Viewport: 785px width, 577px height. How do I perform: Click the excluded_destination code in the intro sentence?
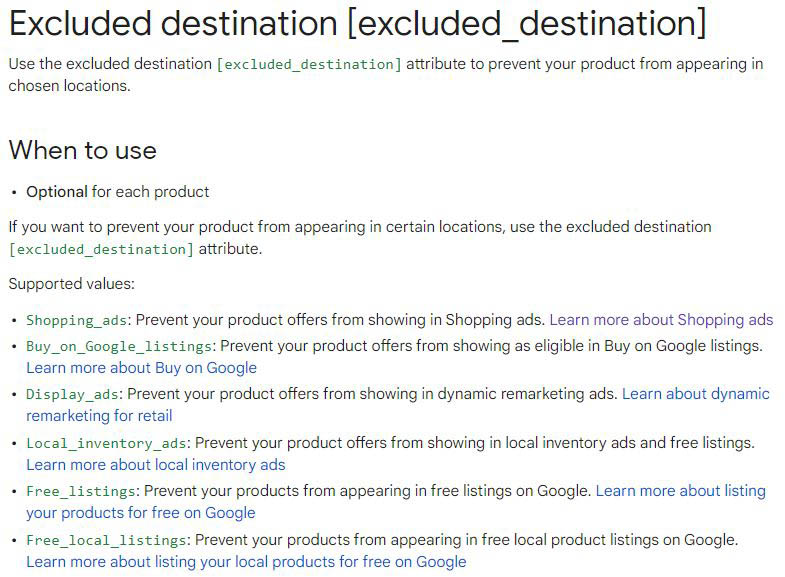tap(309, 65)
